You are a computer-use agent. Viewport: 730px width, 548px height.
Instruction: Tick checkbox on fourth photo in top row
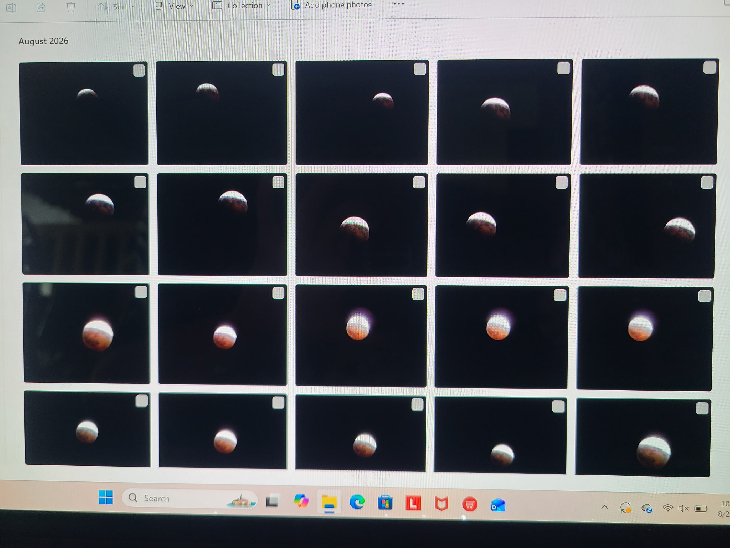coord(563,68)
